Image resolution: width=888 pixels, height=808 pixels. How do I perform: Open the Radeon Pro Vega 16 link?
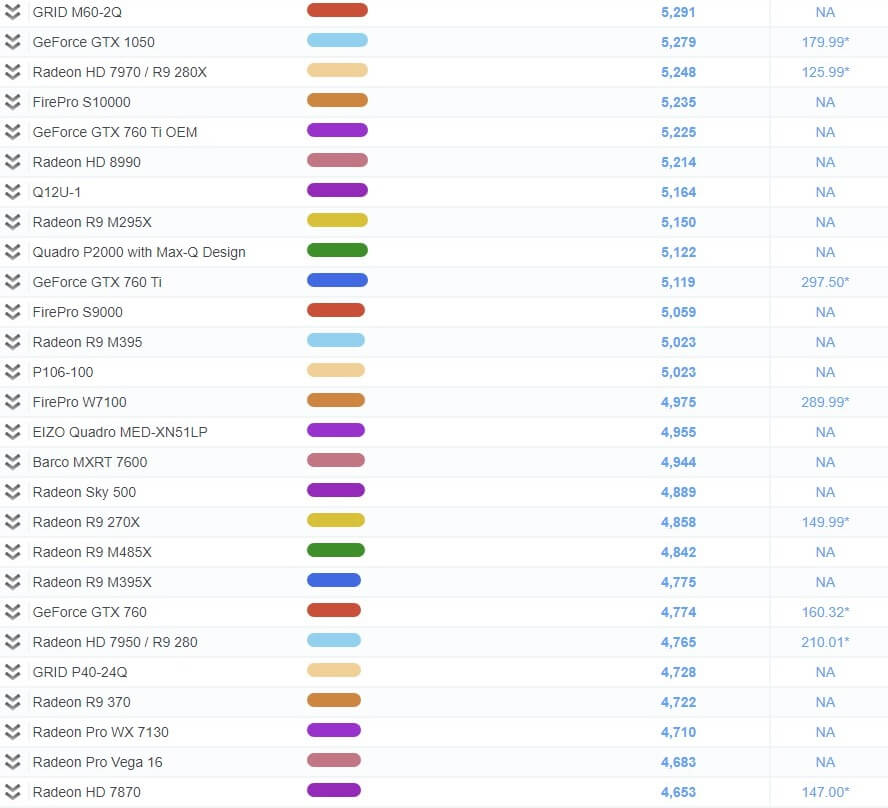point(97,762)
